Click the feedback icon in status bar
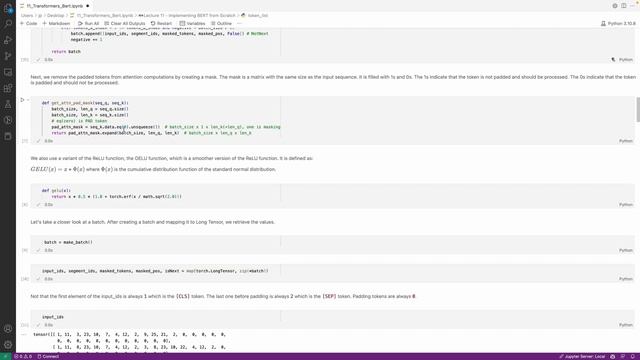The image size is (640, 360). pos(623,356)
